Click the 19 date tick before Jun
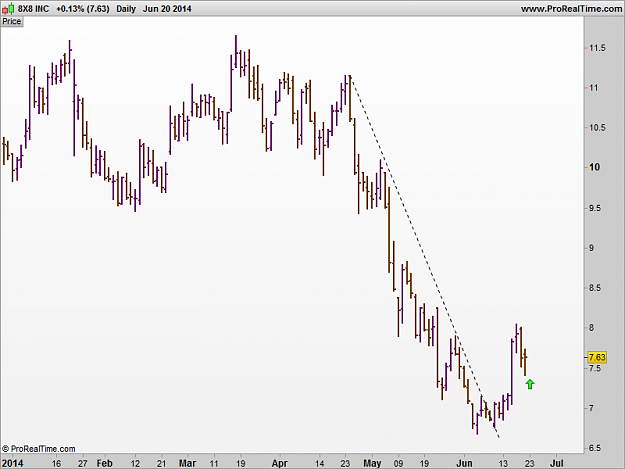 point(425,463)
